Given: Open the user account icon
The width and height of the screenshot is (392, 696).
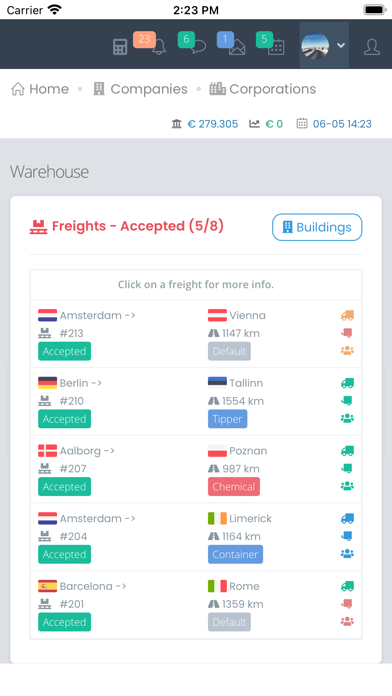Looking at the screenshot, I should click(372, 47).
